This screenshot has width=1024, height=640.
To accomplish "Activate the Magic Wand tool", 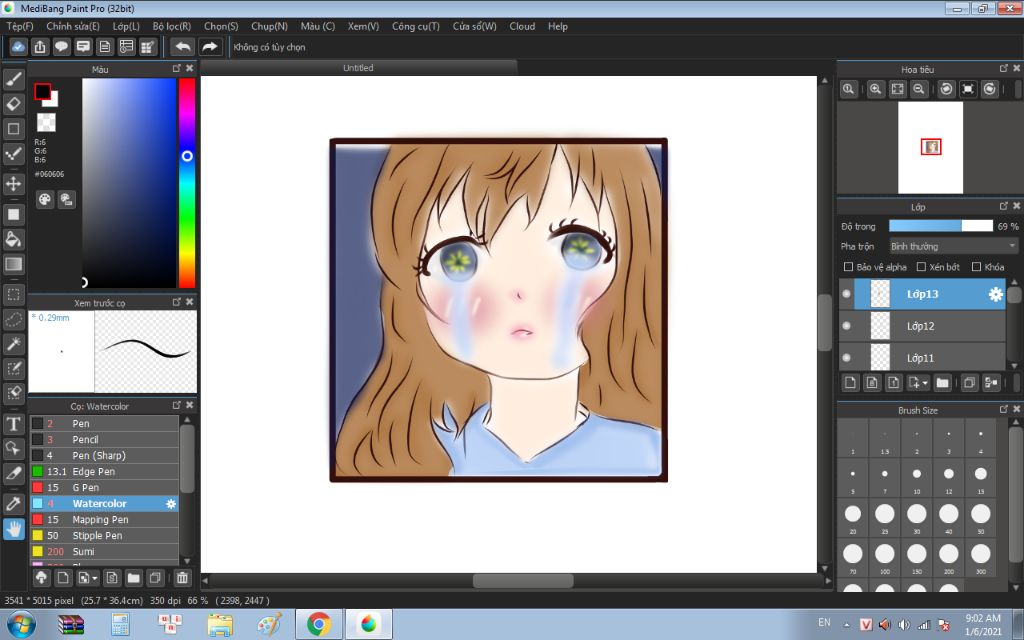I will [14, 344].
